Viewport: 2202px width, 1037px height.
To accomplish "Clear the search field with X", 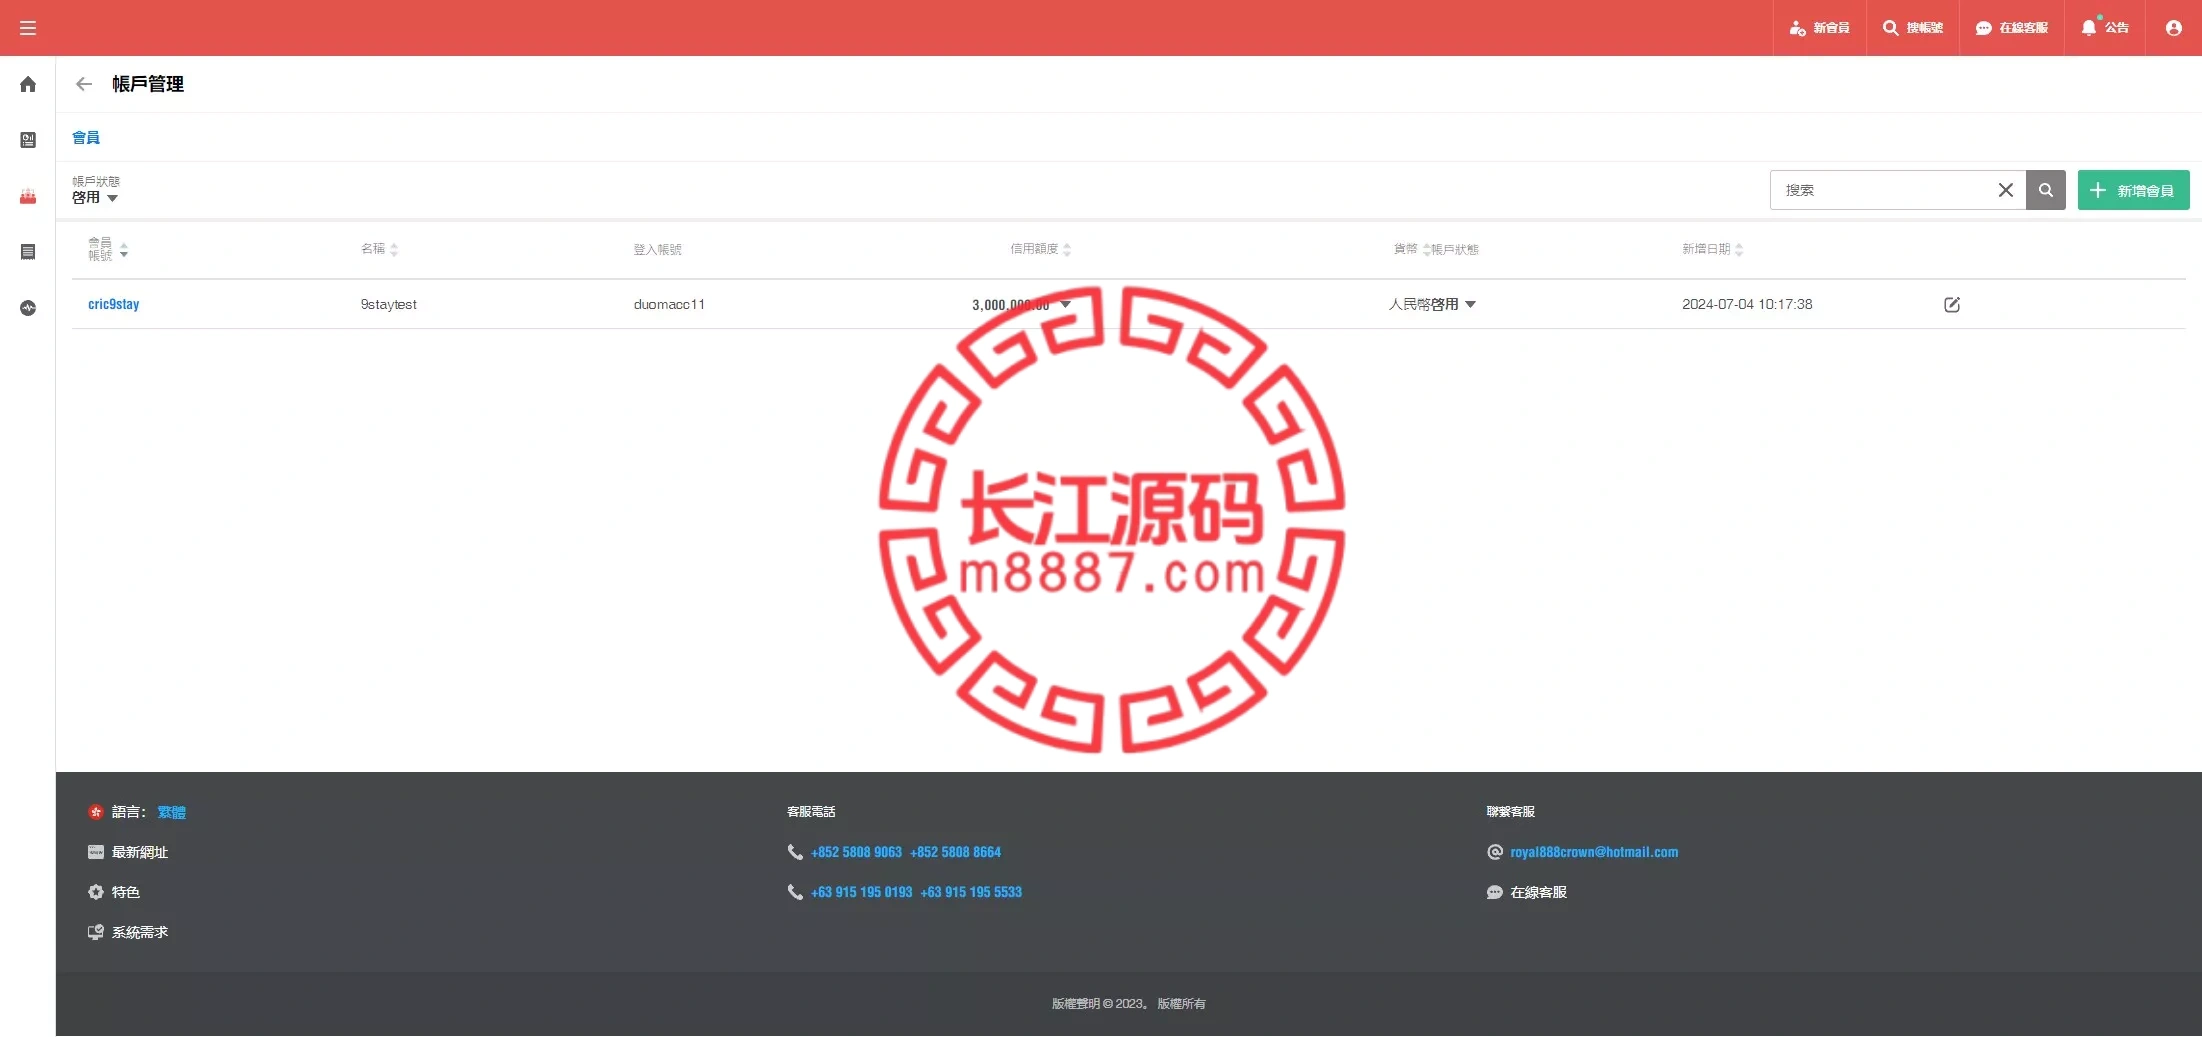I will 2006,190.
